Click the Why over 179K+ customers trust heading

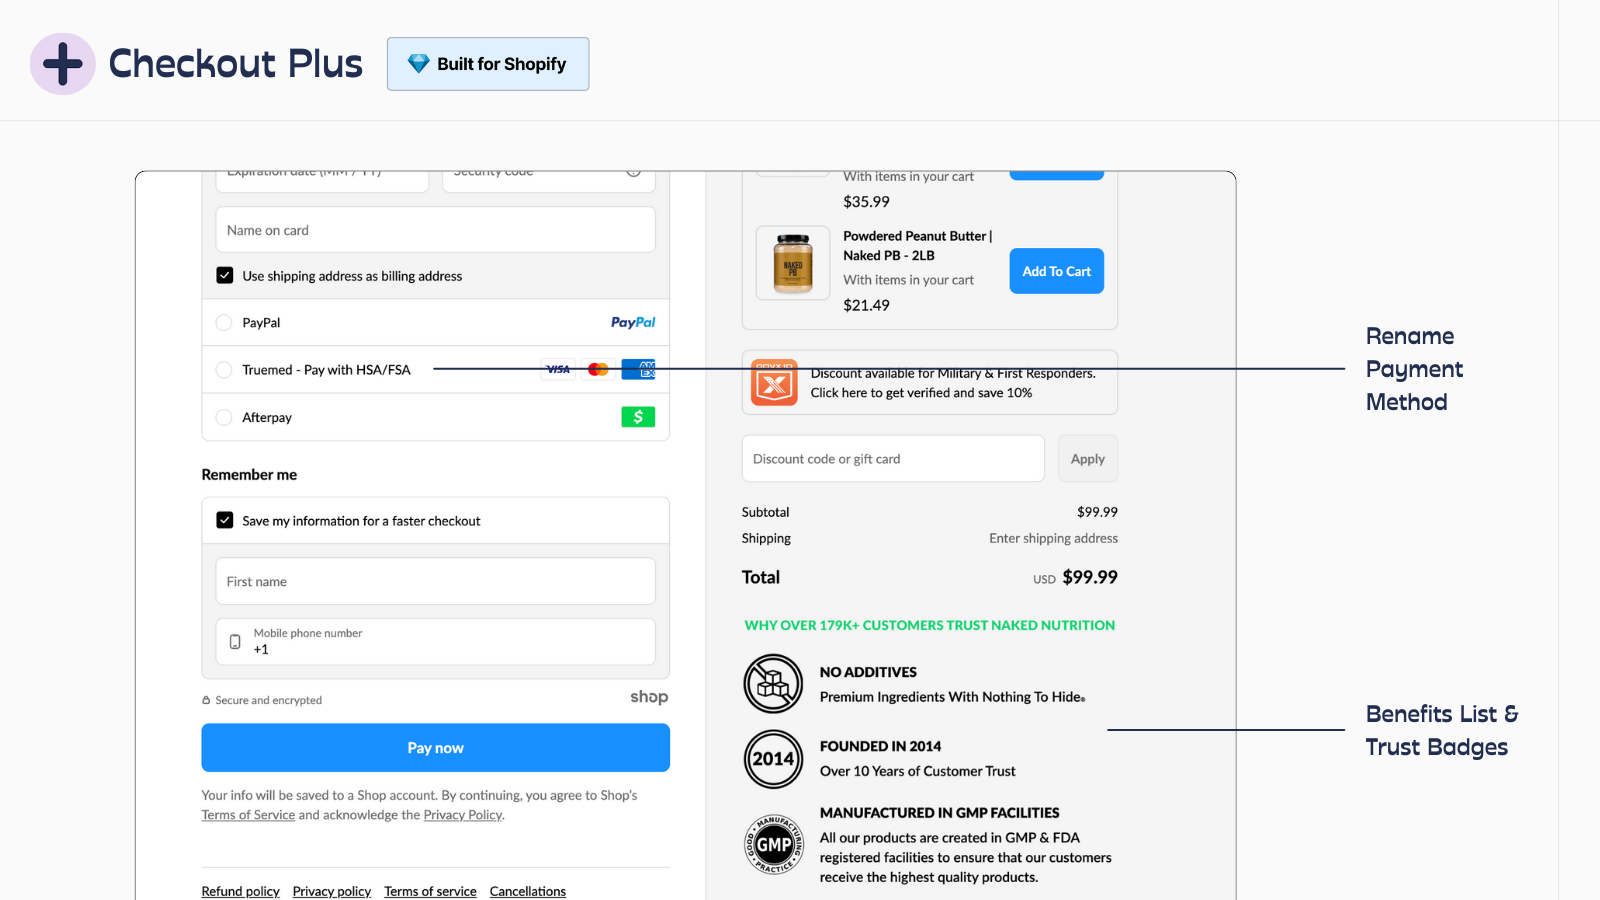929,625
